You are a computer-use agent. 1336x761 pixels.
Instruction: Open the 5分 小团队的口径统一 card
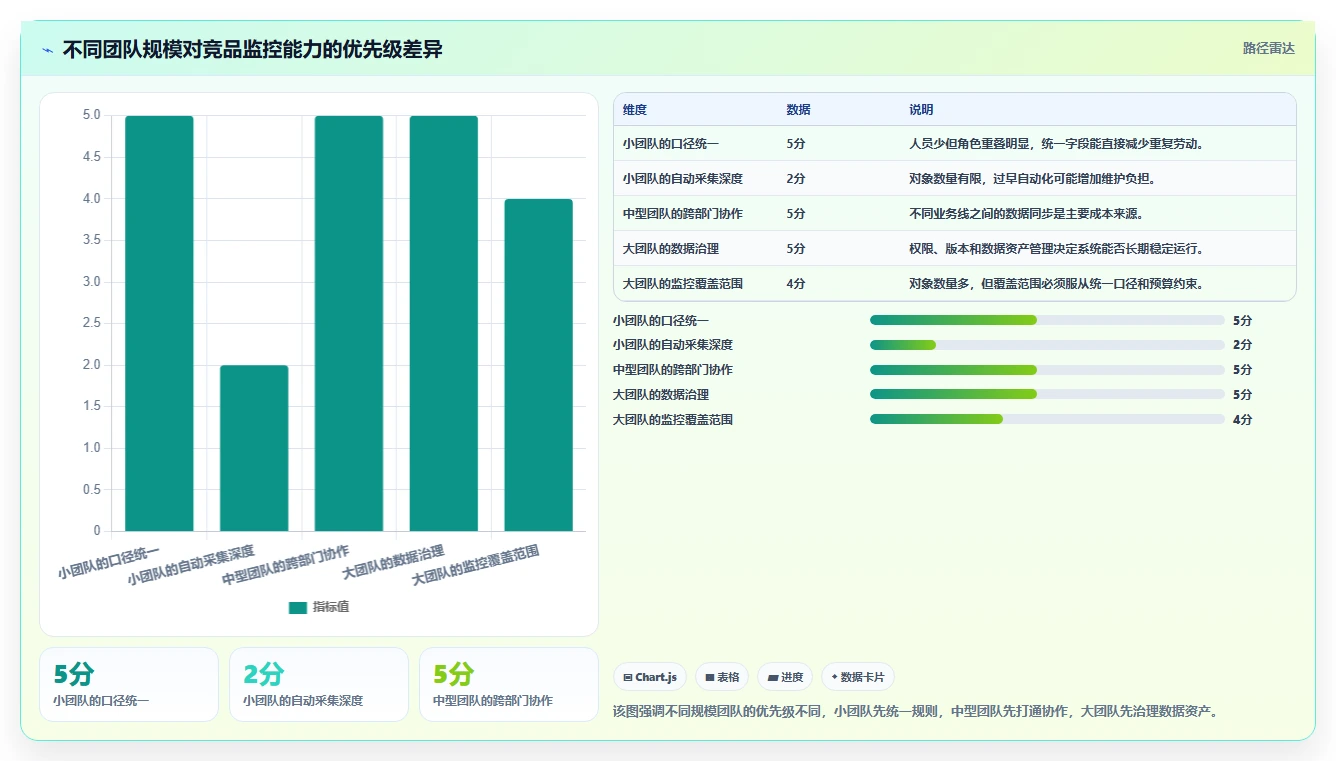(129, 685)
